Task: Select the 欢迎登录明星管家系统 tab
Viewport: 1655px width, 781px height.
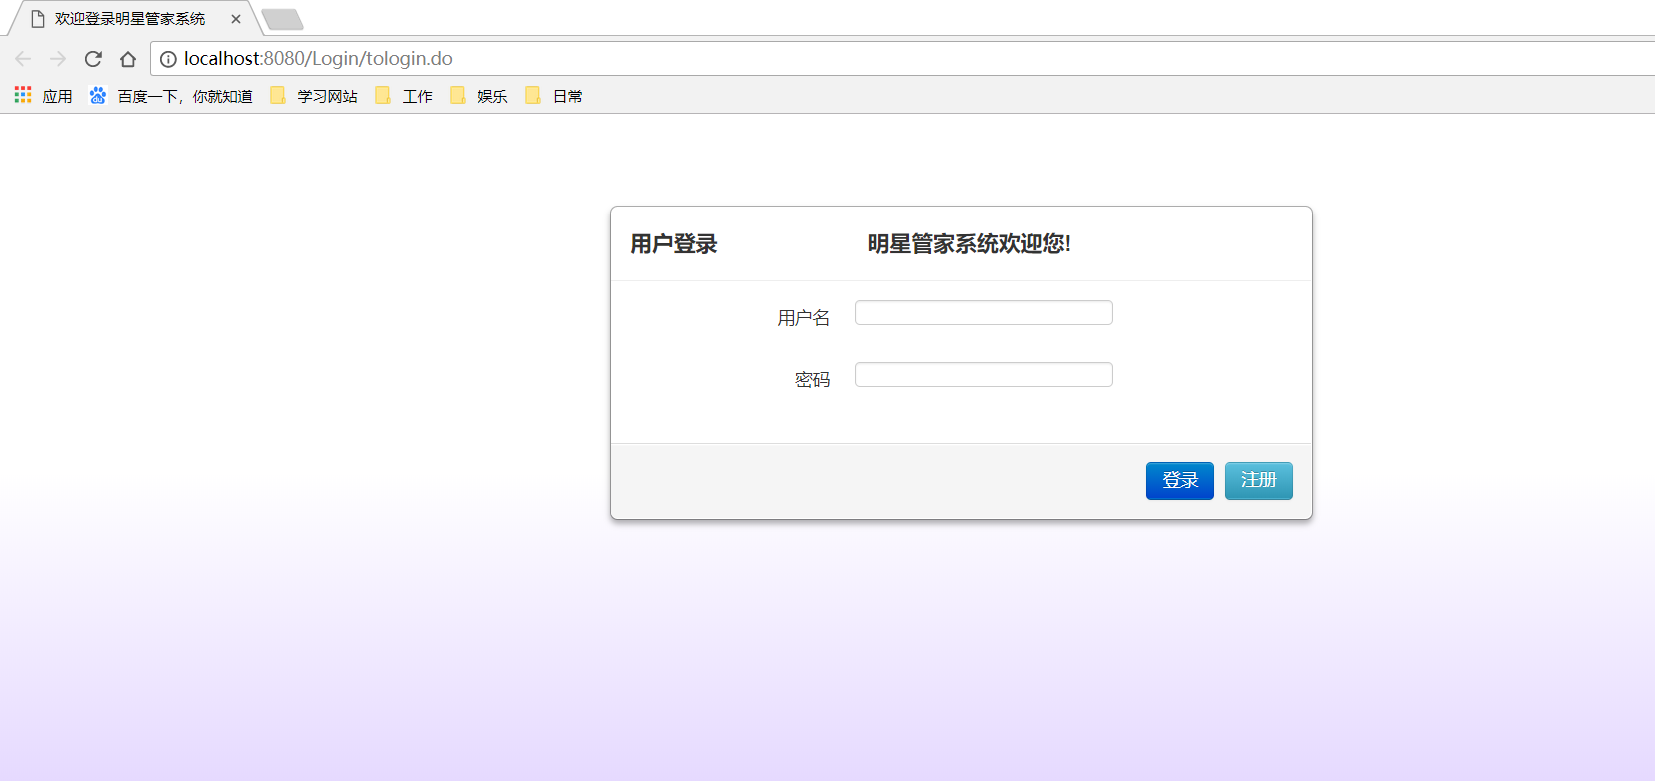Action: tap(129, 19)
